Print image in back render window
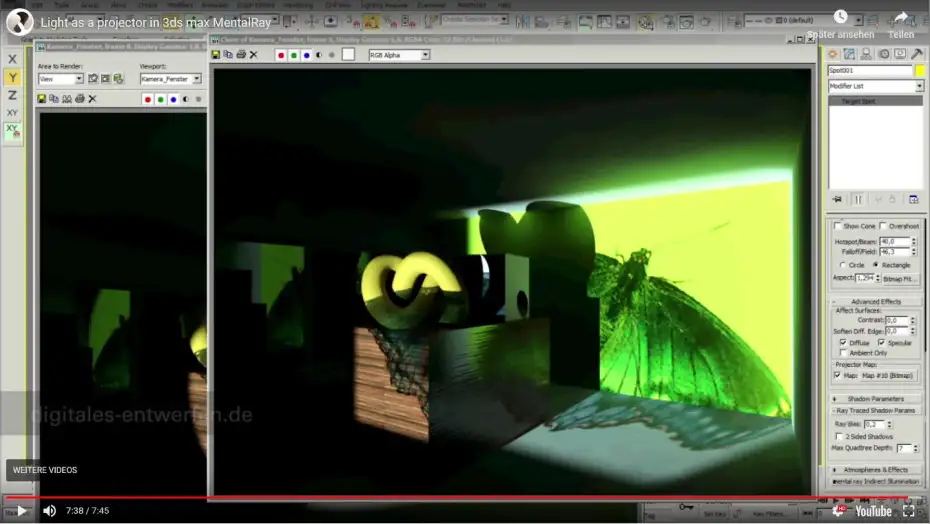930x524 pixels. pyautogui.click(x=79, y=99)
